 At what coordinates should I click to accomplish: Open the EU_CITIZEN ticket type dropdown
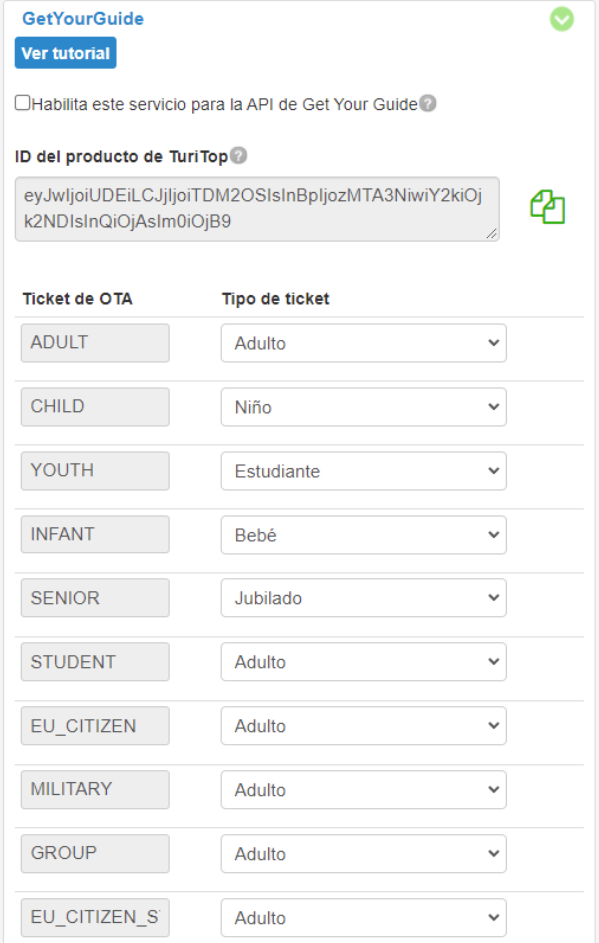(363, 726)
